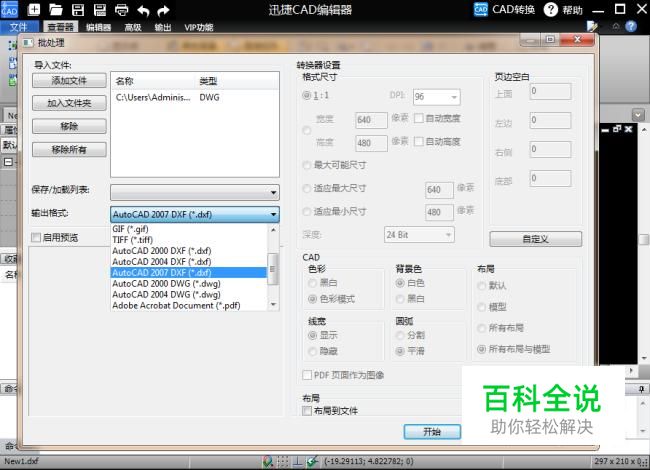Click the blue help icon under ribbon
The width and height of the screenshot is (650, 470).
[x=631, y=27]
